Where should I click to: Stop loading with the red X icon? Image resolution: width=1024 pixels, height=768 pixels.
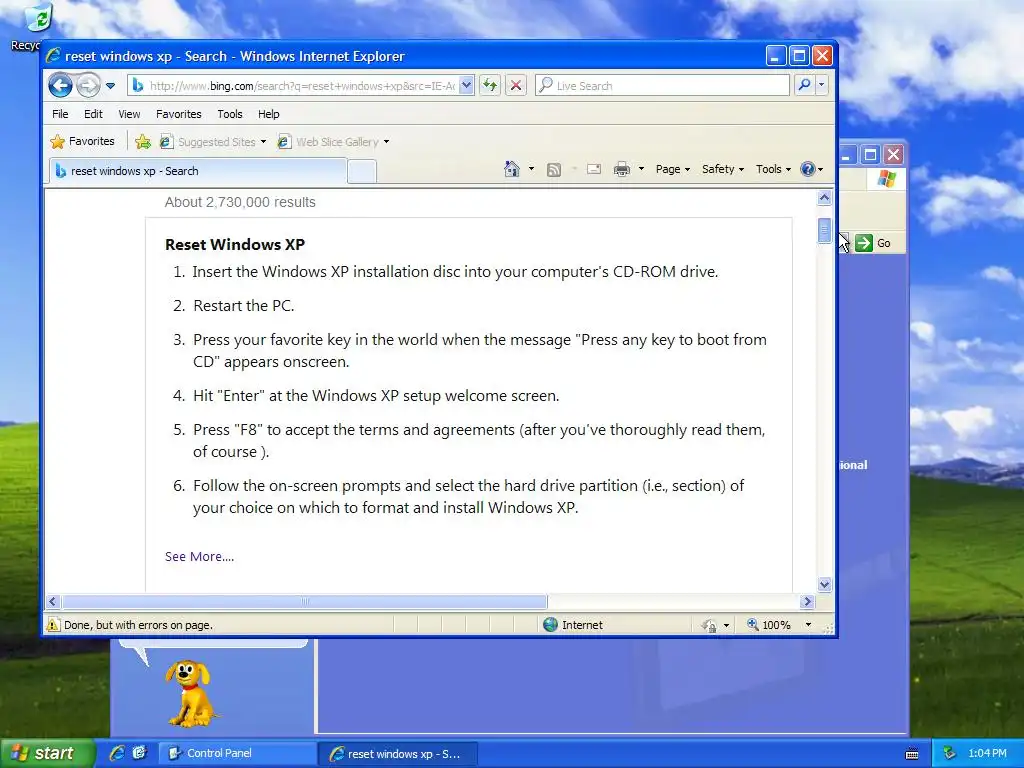click(516, 86)
